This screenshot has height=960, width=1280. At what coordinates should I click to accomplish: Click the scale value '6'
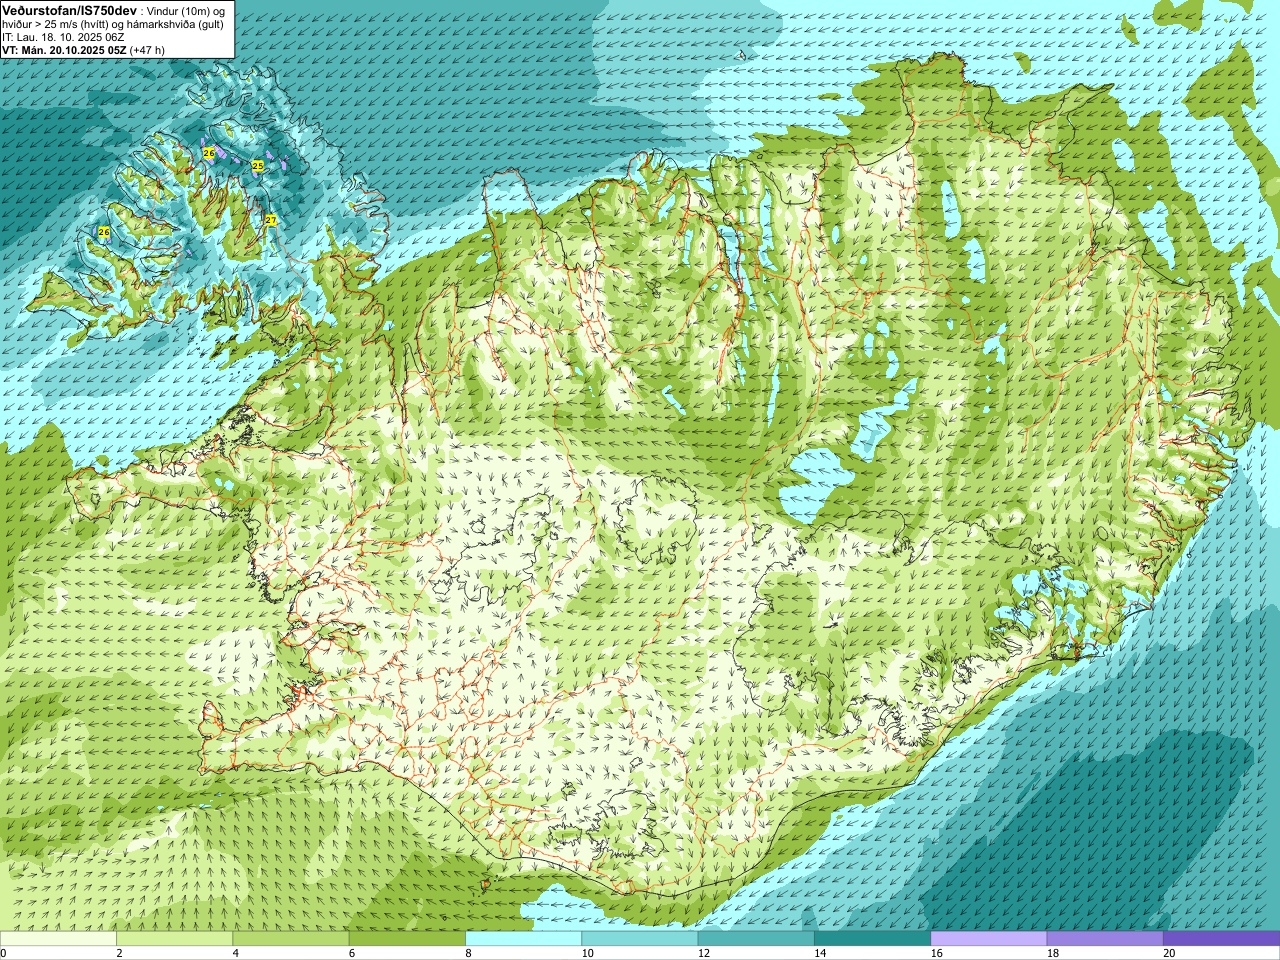click(352, 953)
